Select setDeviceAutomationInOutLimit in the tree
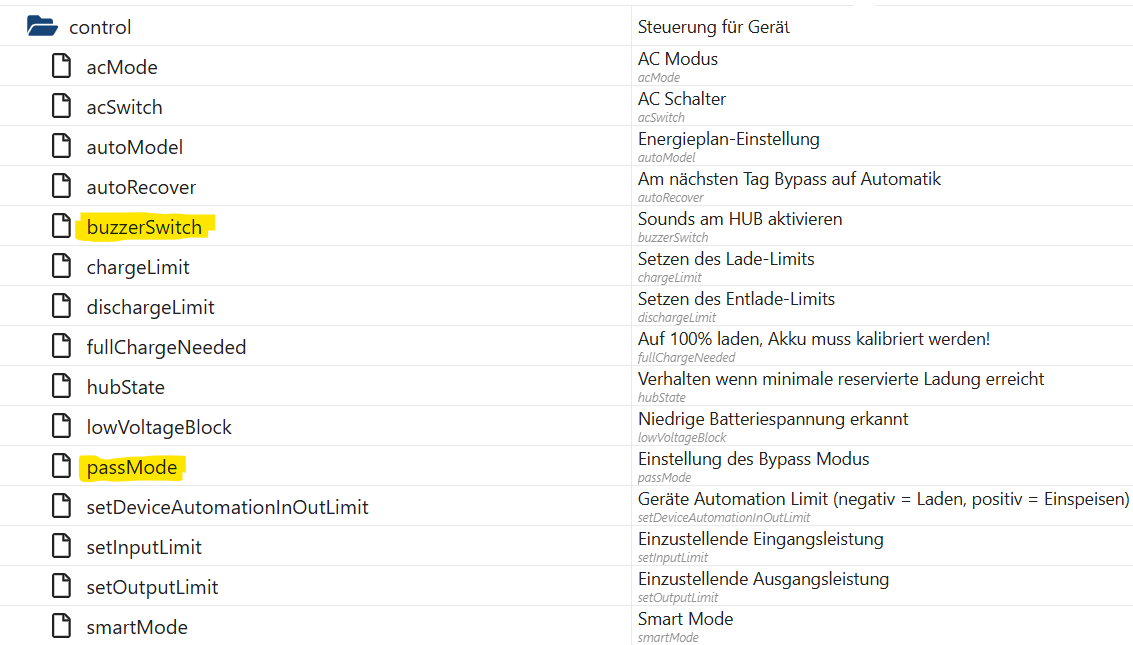The height and width of the screenshot is (645, 1133). tap(227, 507)
